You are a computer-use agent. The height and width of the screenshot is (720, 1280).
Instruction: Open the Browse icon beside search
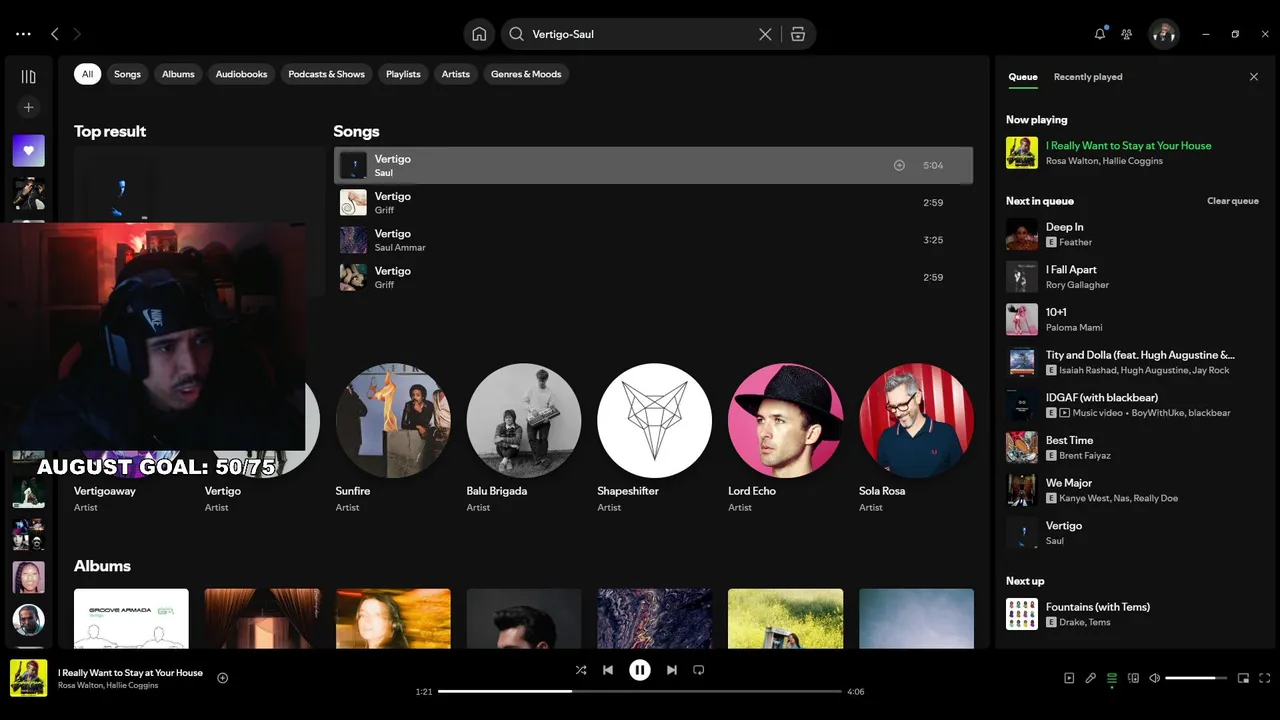click(x=797, y=34)
